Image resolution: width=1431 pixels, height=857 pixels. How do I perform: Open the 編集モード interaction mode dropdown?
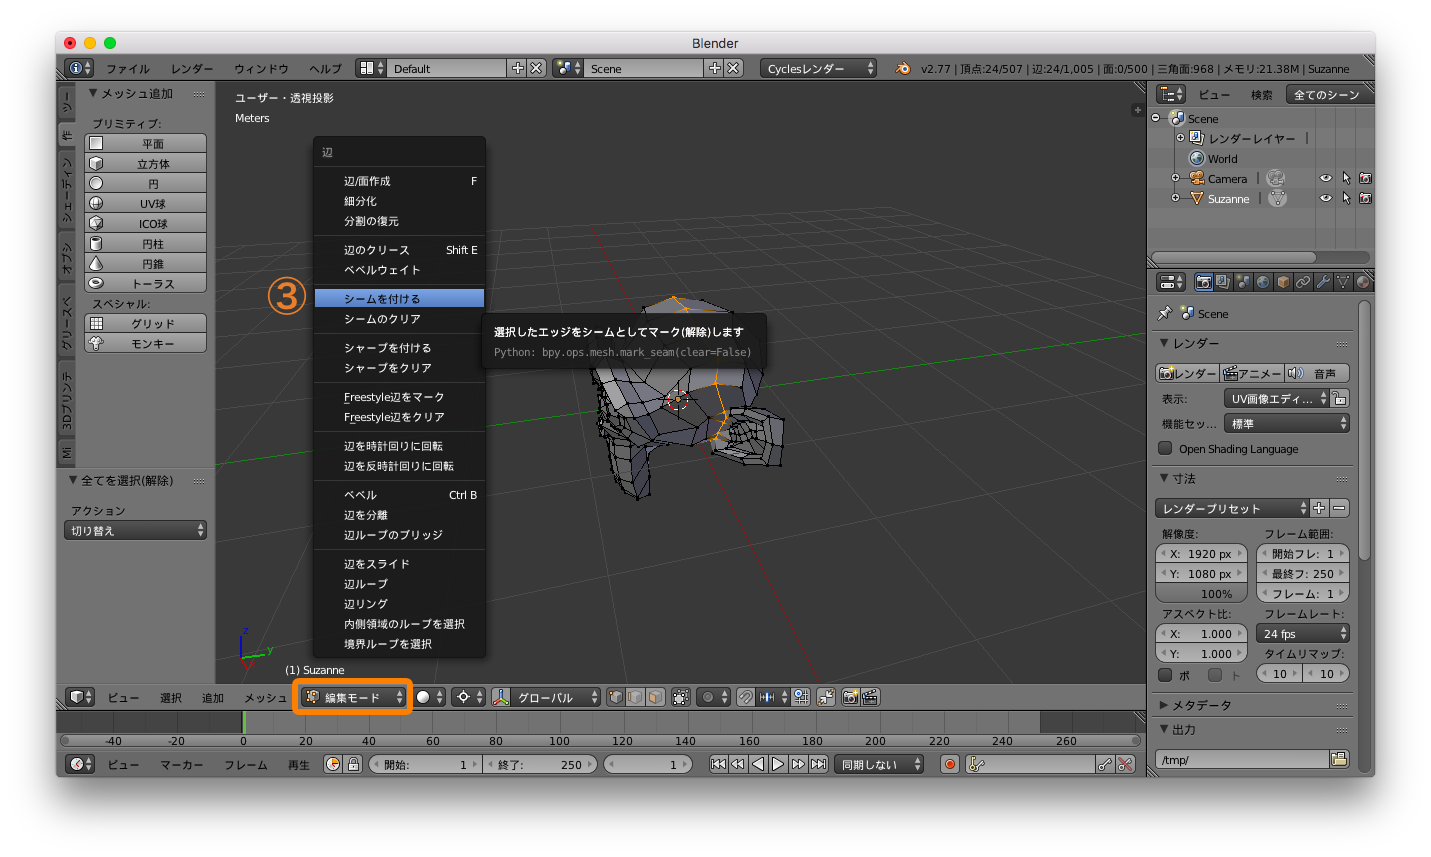point(353,697)
